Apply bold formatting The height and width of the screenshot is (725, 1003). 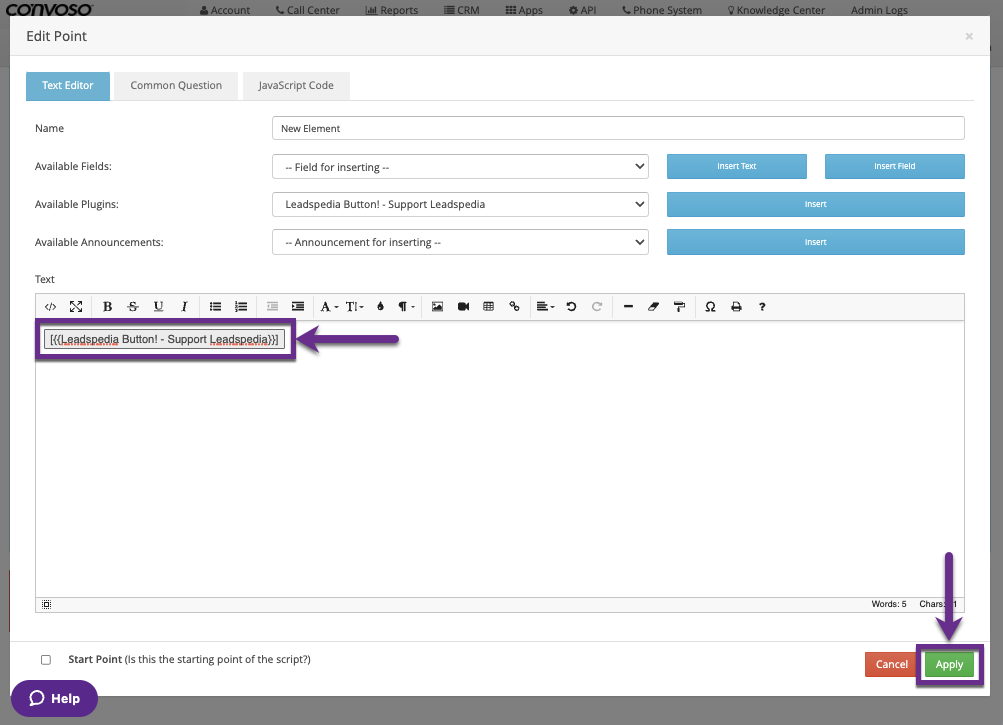point(107,307)
